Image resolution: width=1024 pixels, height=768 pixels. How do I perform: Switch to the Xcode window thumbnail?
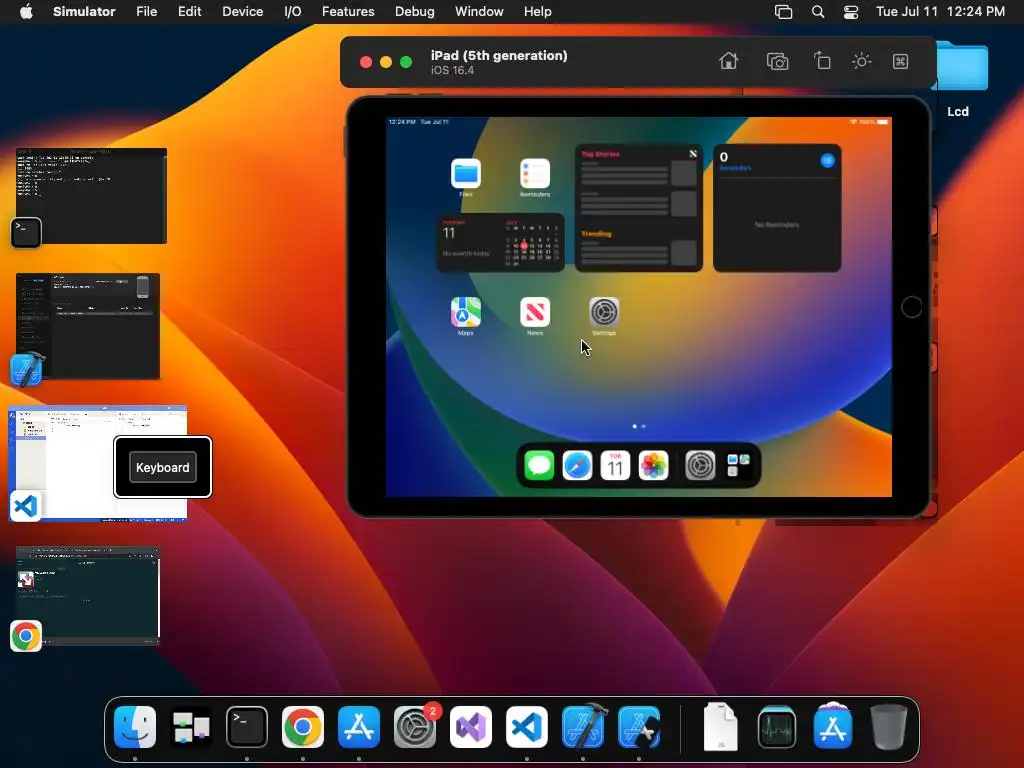point(88,326)
